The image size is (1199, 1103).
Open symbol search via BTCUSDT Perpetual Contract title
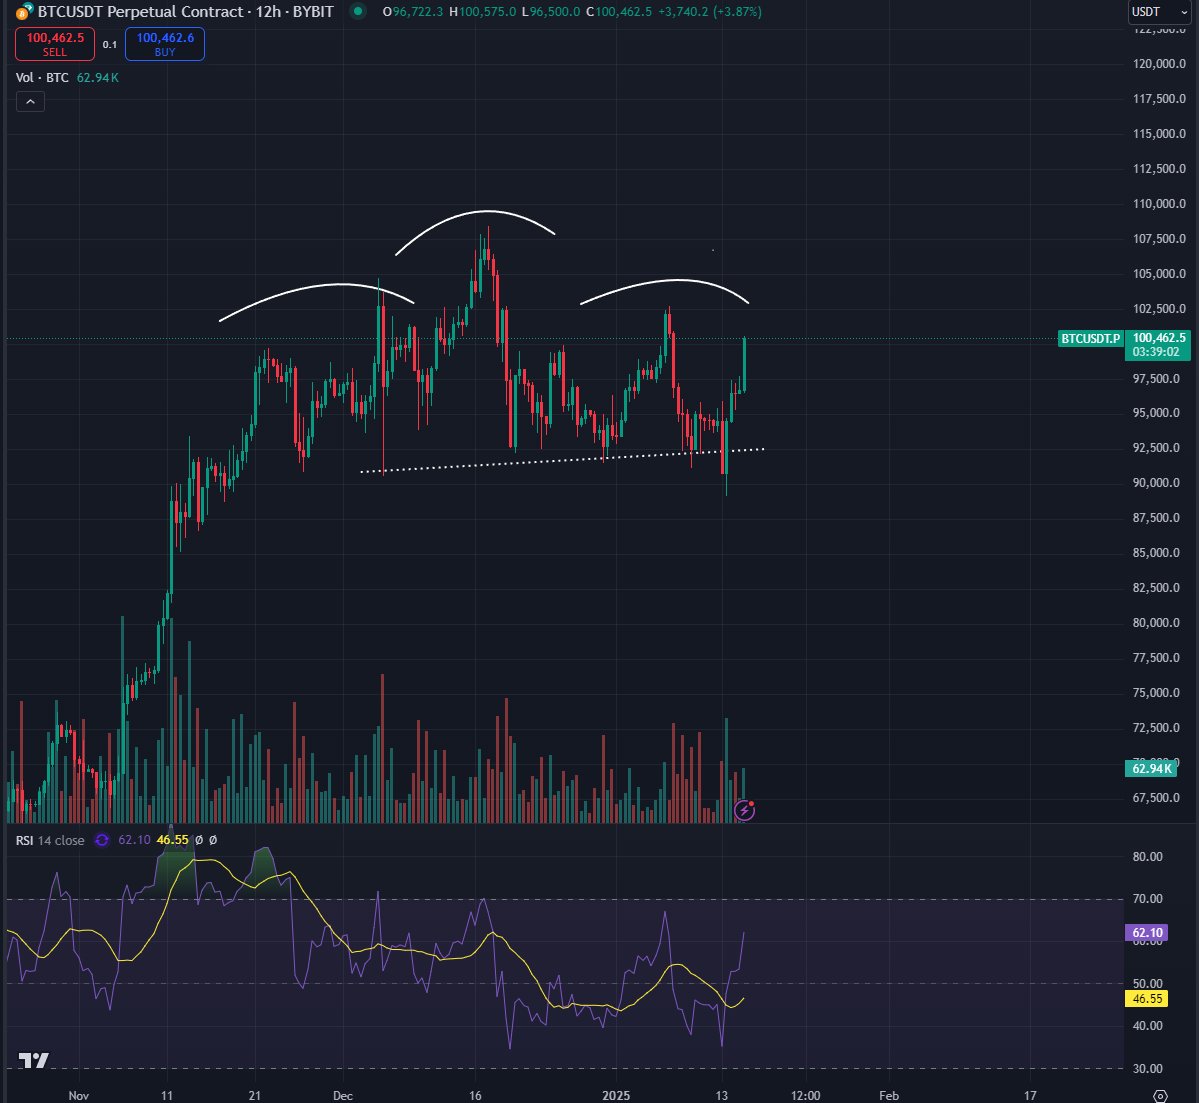(x=140, y=12)
